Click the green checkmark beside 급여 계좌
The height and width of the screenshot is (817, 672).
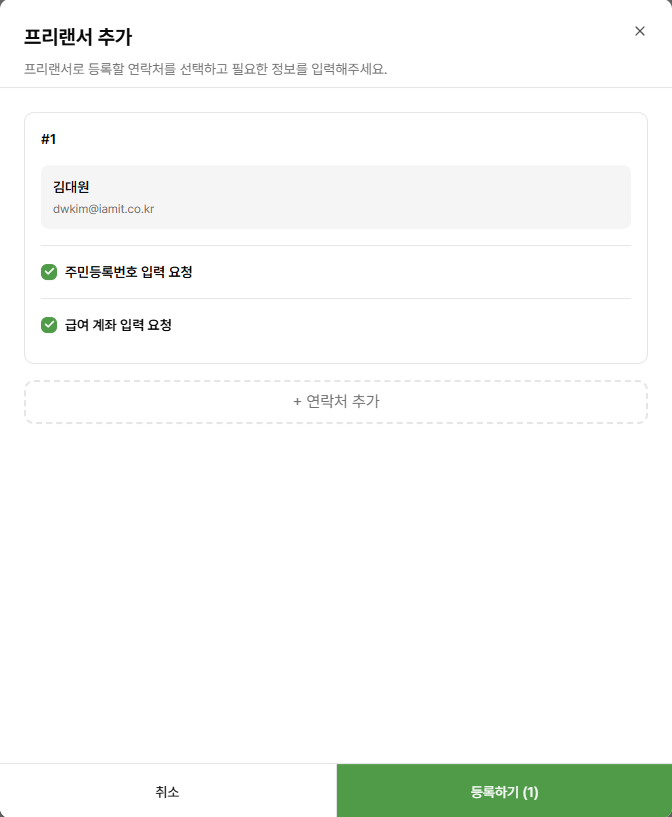(49, 325)
